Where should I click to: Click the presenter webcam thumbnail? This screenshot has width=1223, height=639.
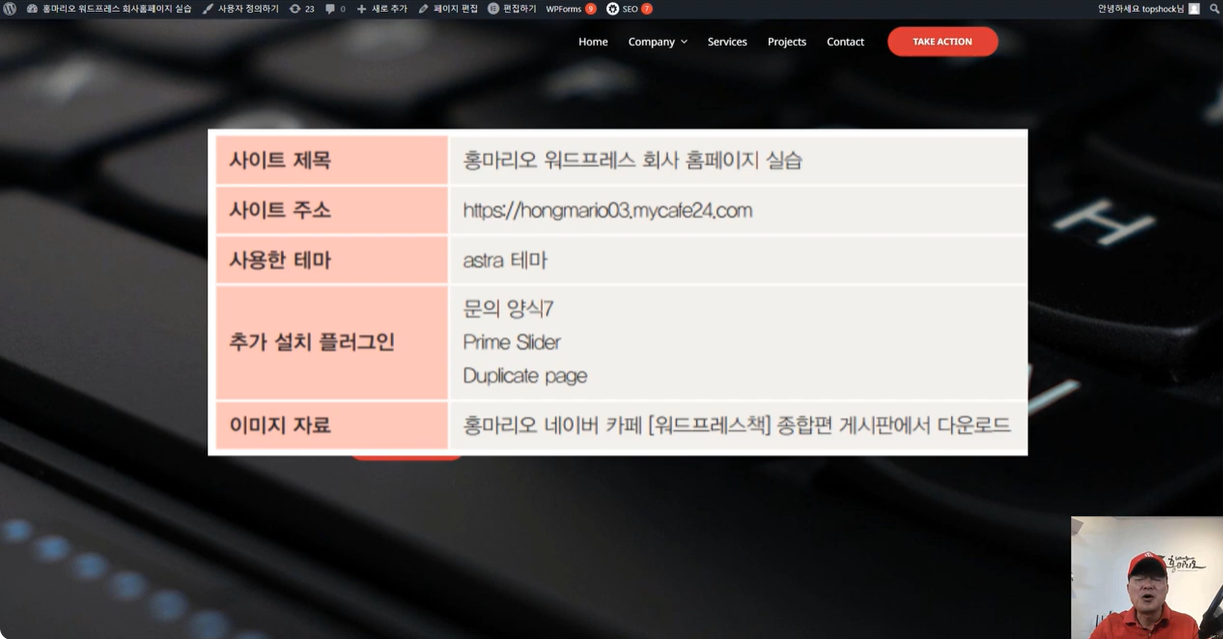pos(1147,578)
